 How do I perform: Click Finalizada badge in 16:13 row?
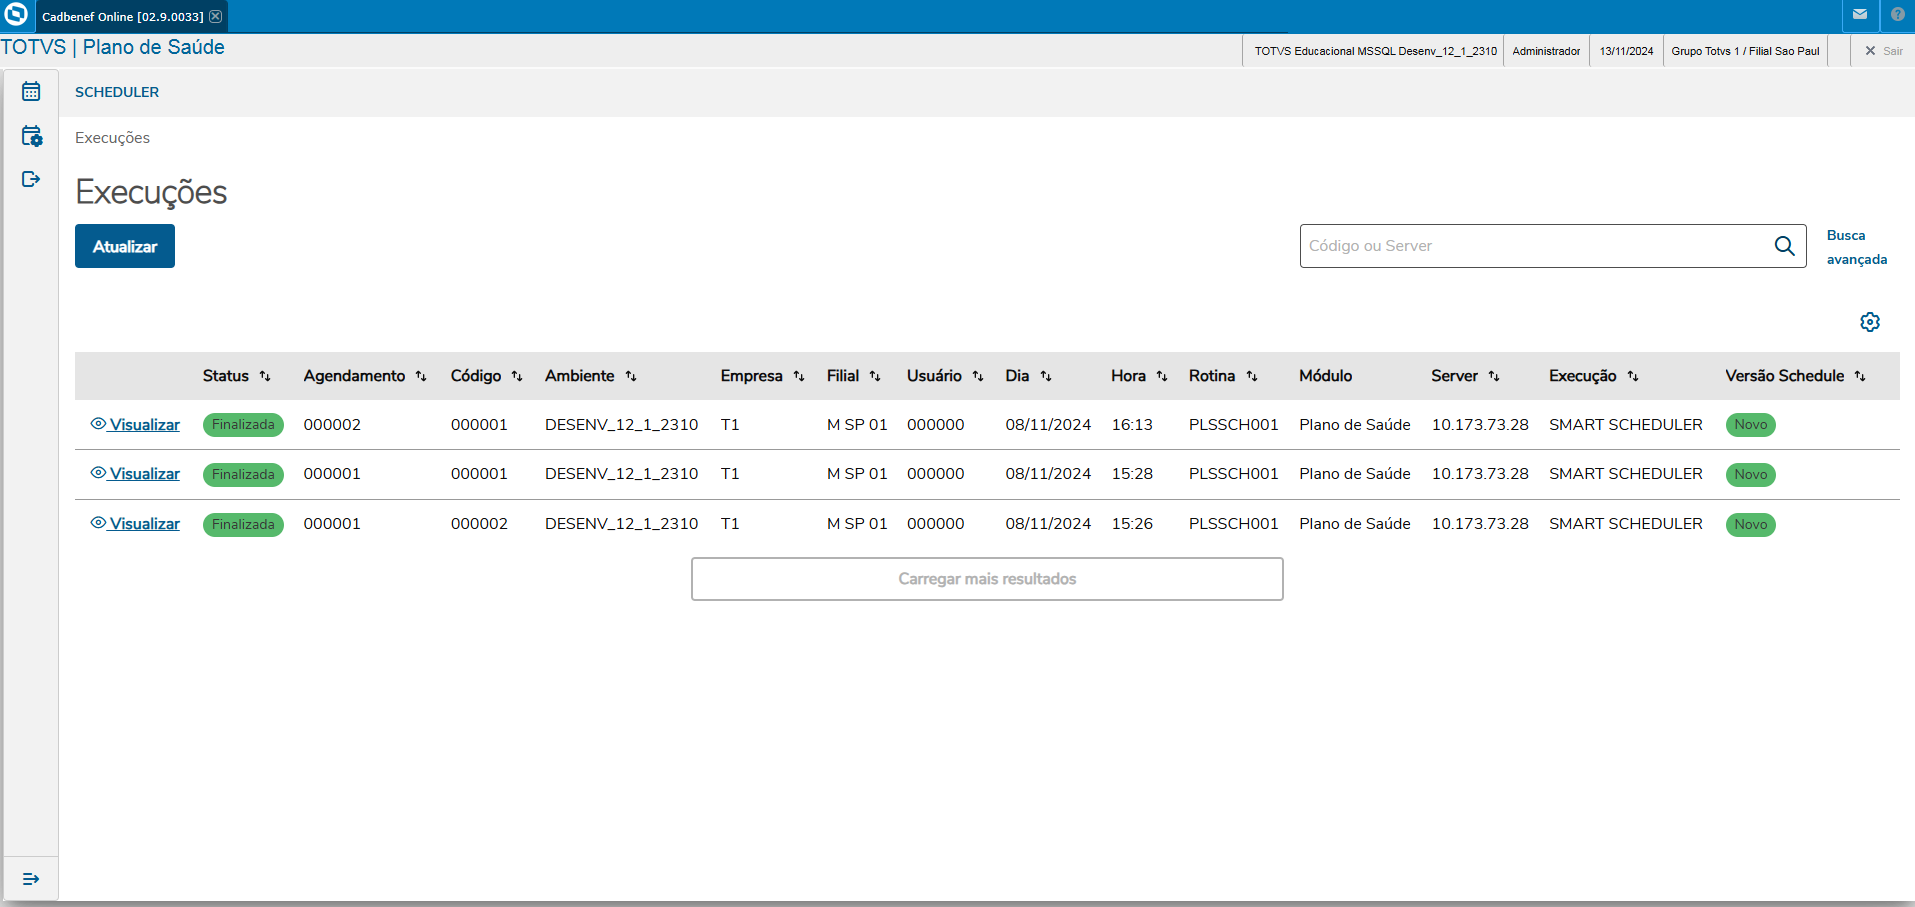click(243, 425)
